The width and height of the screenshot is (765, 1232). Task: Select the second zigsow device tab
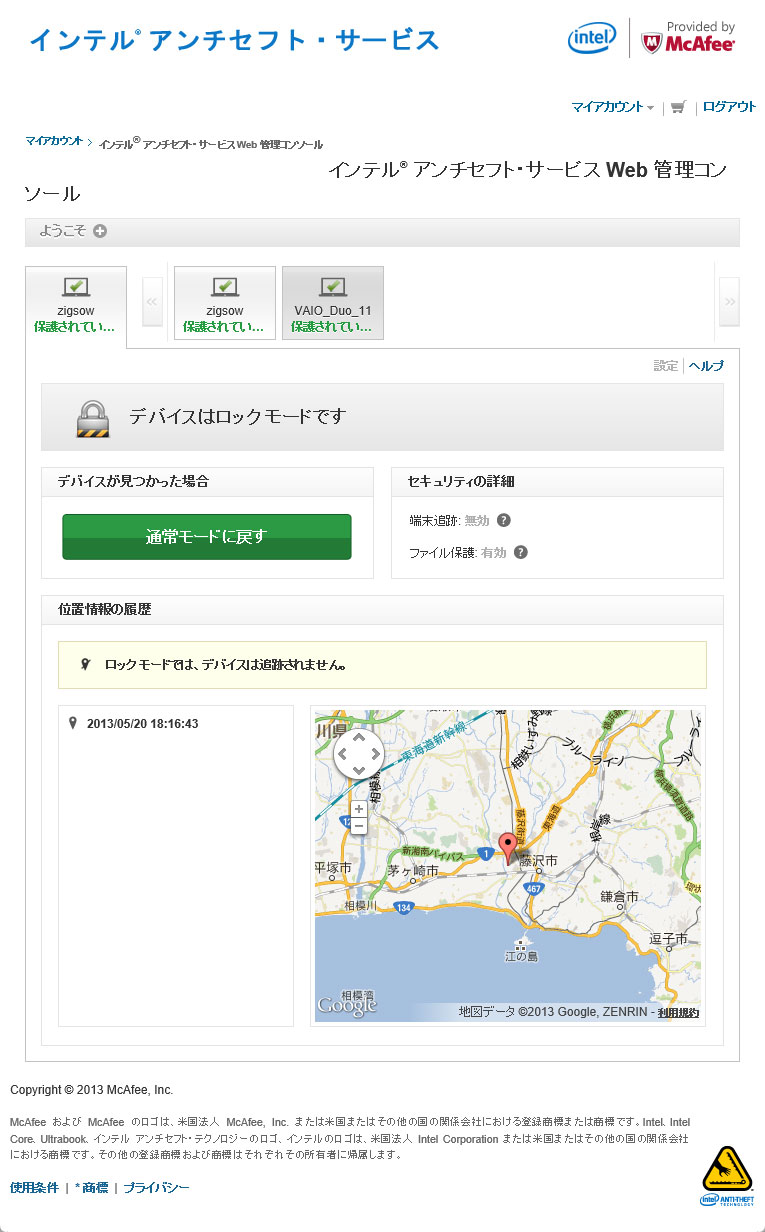tap(225, 303)
